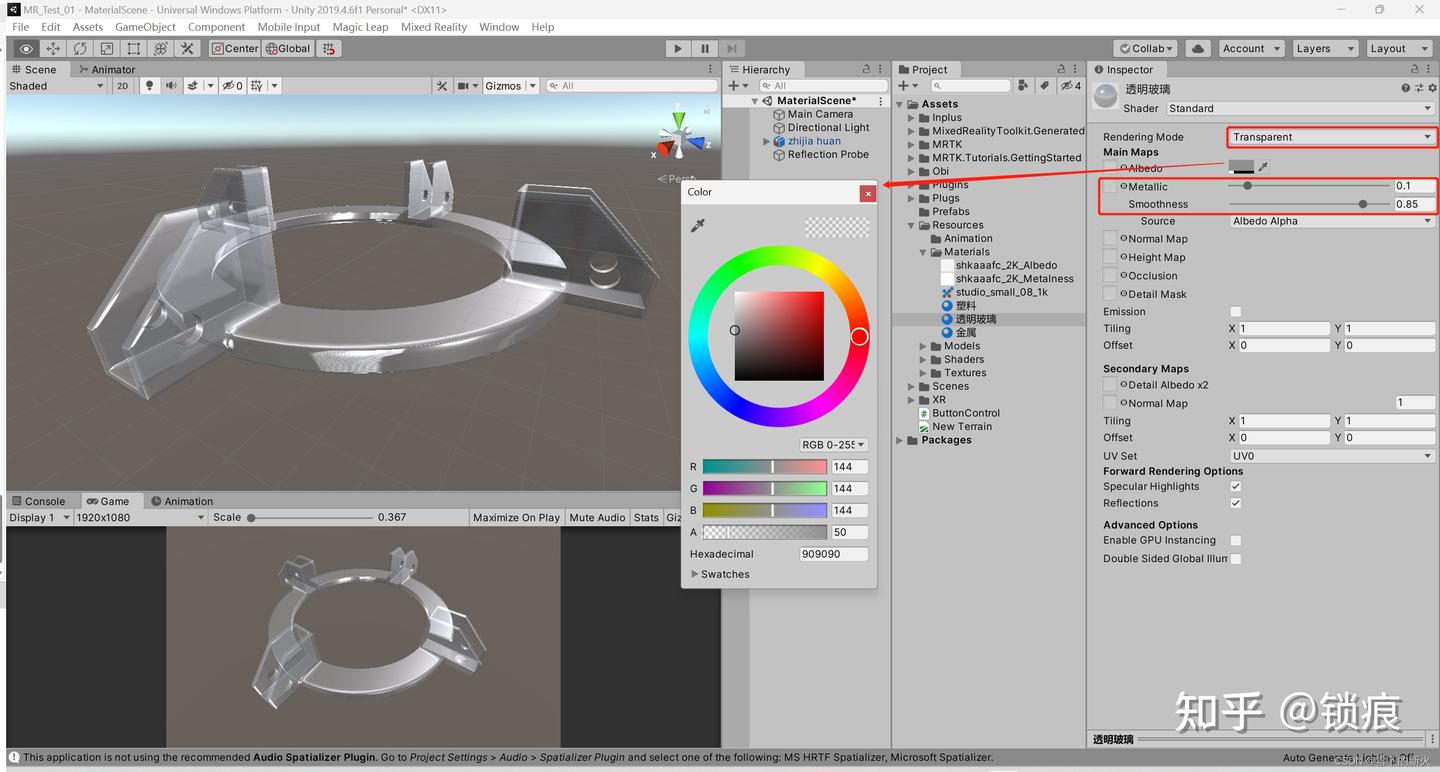
Task: Click the Collab button
Action: click(x=1147, y=48)
